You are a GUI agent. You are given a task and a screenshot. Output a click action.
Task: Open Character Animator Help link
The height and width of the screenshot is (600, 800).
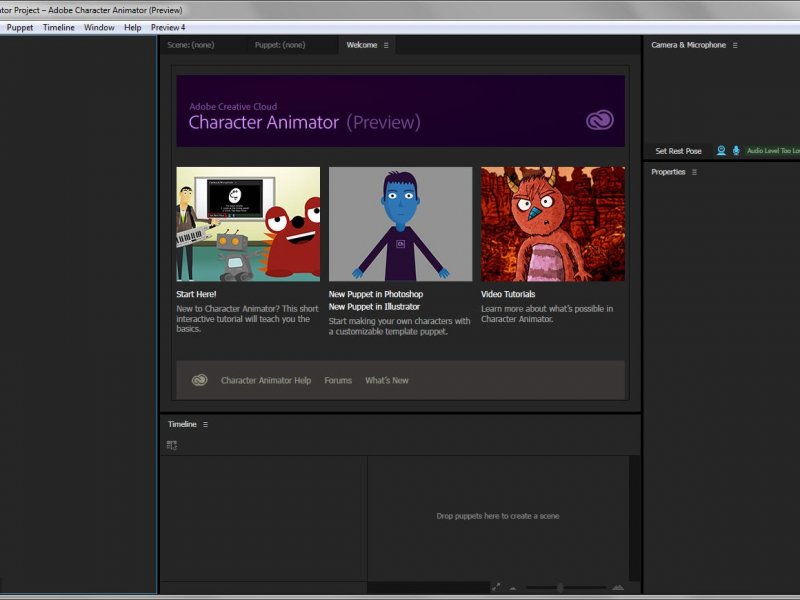click(266, 380)
